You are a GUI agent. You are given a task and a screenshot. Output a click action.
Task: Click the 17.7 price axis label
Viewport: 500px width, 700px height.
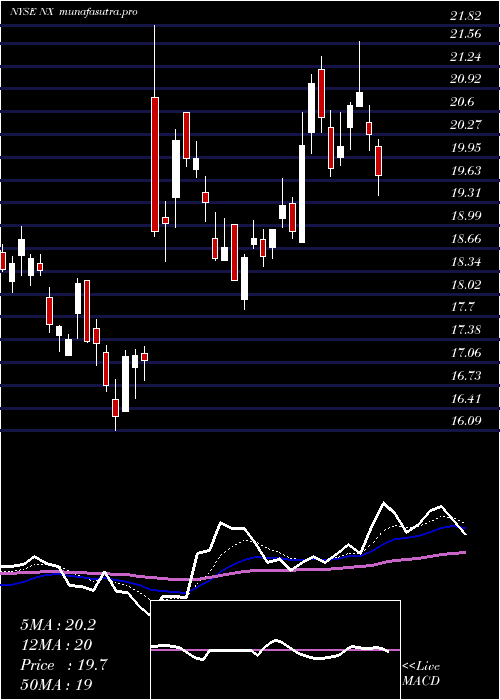coord(462,307)
